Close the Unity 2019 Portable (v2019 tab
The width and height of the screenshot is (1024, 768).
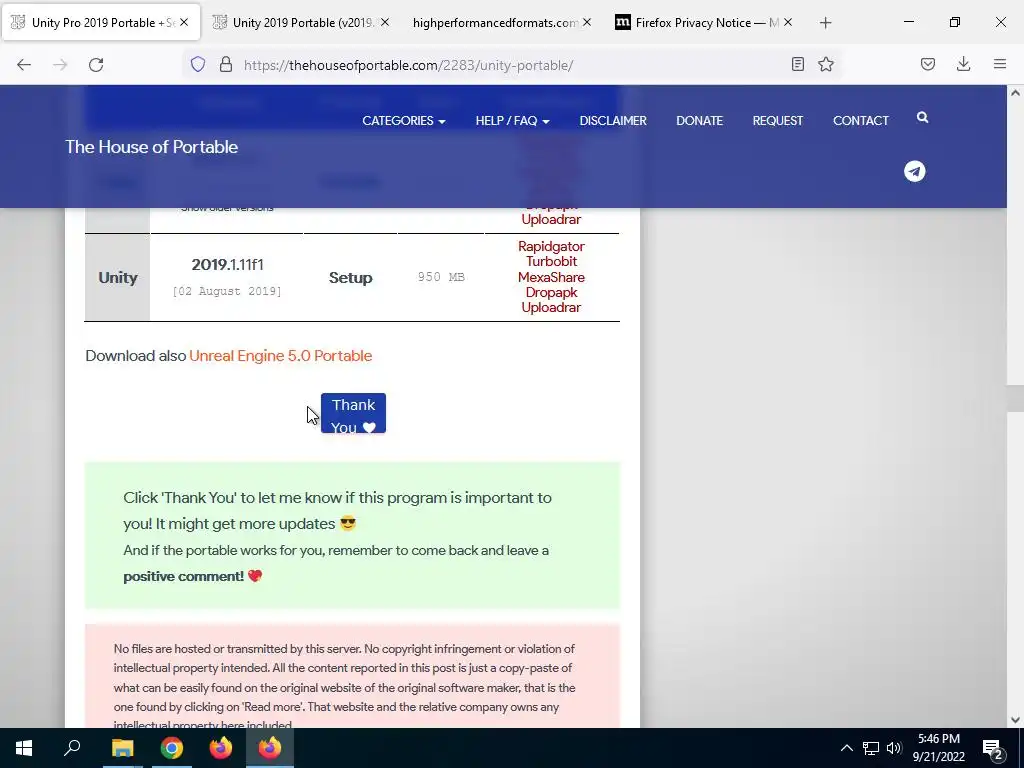click(385, 22)
